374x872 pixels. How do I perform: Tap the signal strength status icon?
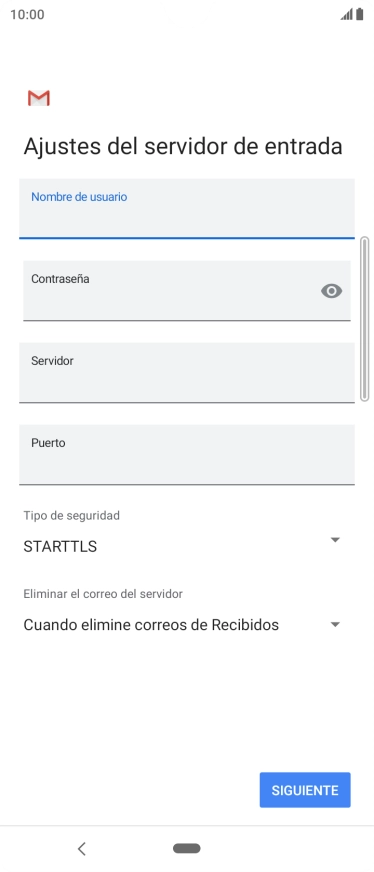coord(347,14)
